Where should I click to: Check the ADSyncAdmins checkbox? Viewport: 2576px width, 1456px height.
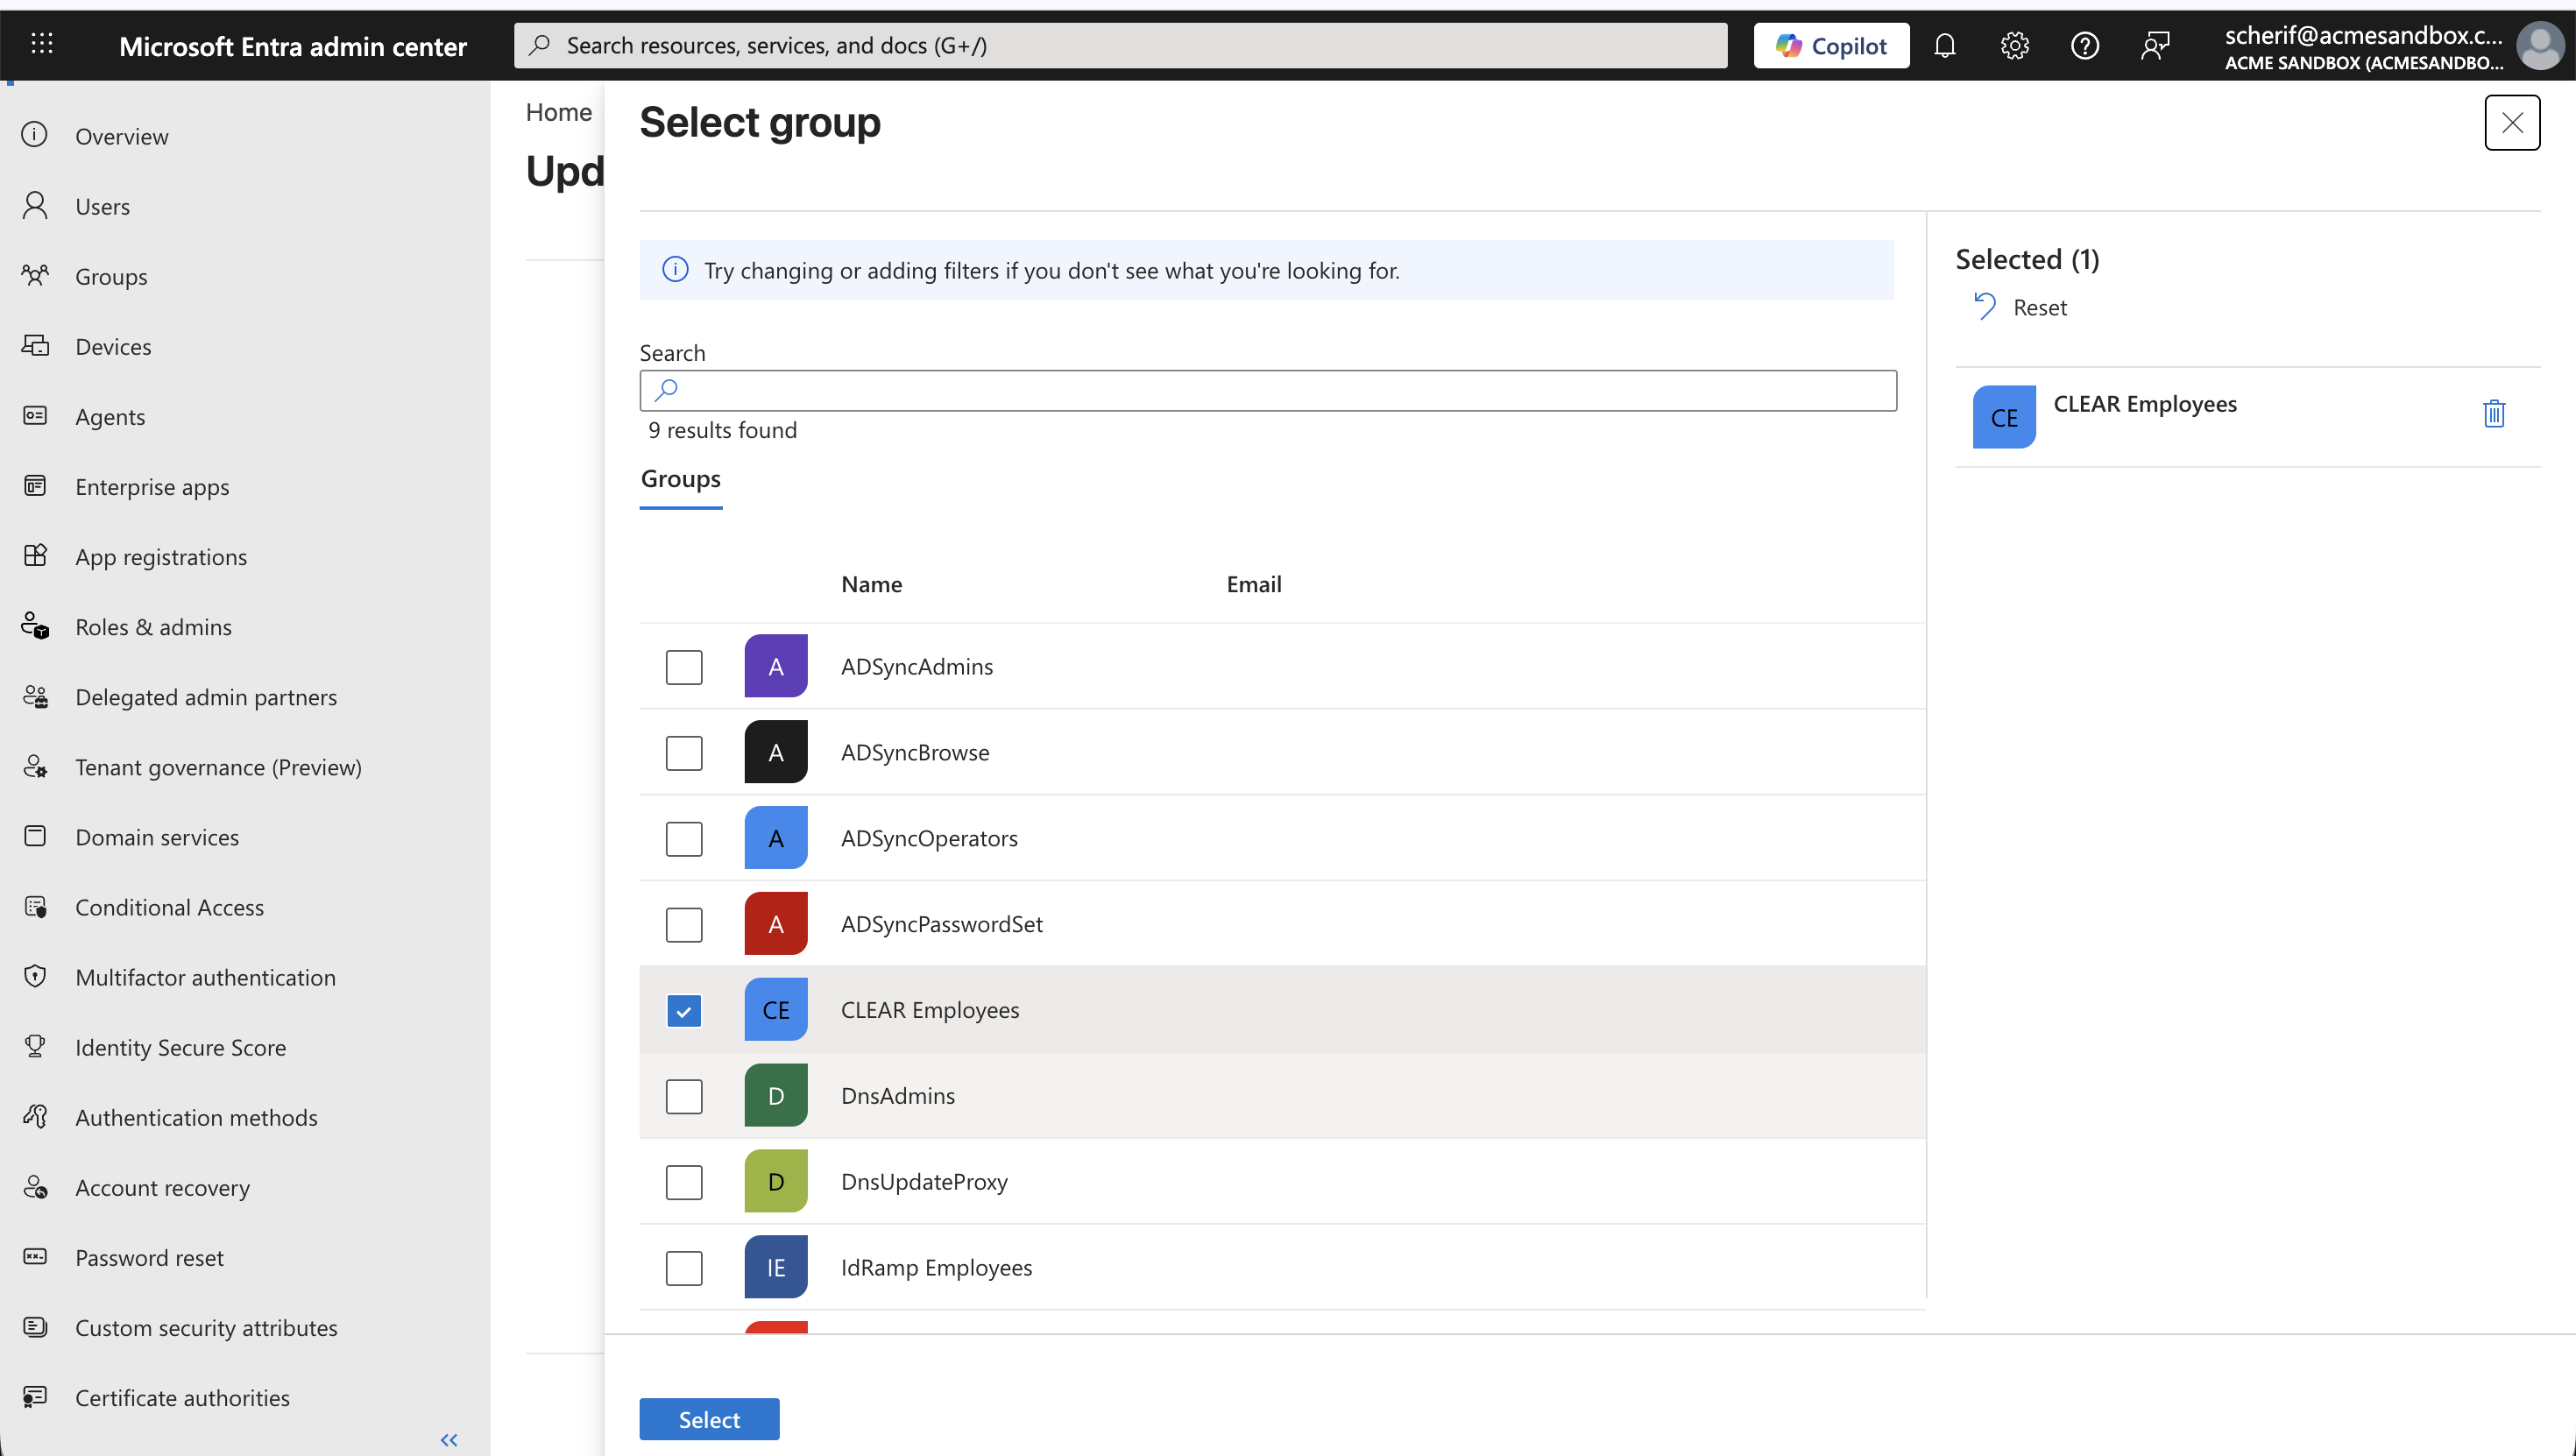[684, 667]
